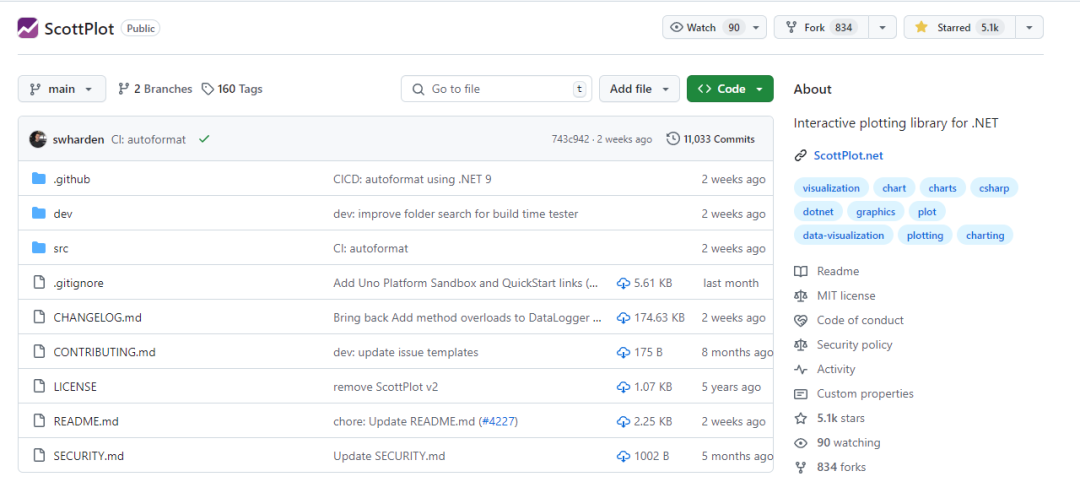
Task: Click the green CI checkmark status icon
Action: [x=204, y=139]
